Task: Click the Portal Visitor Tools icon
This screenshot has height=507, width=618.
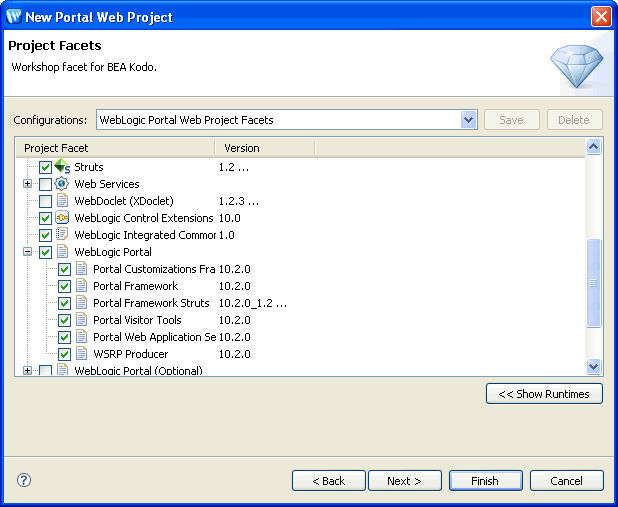Action: coord(82,319)
